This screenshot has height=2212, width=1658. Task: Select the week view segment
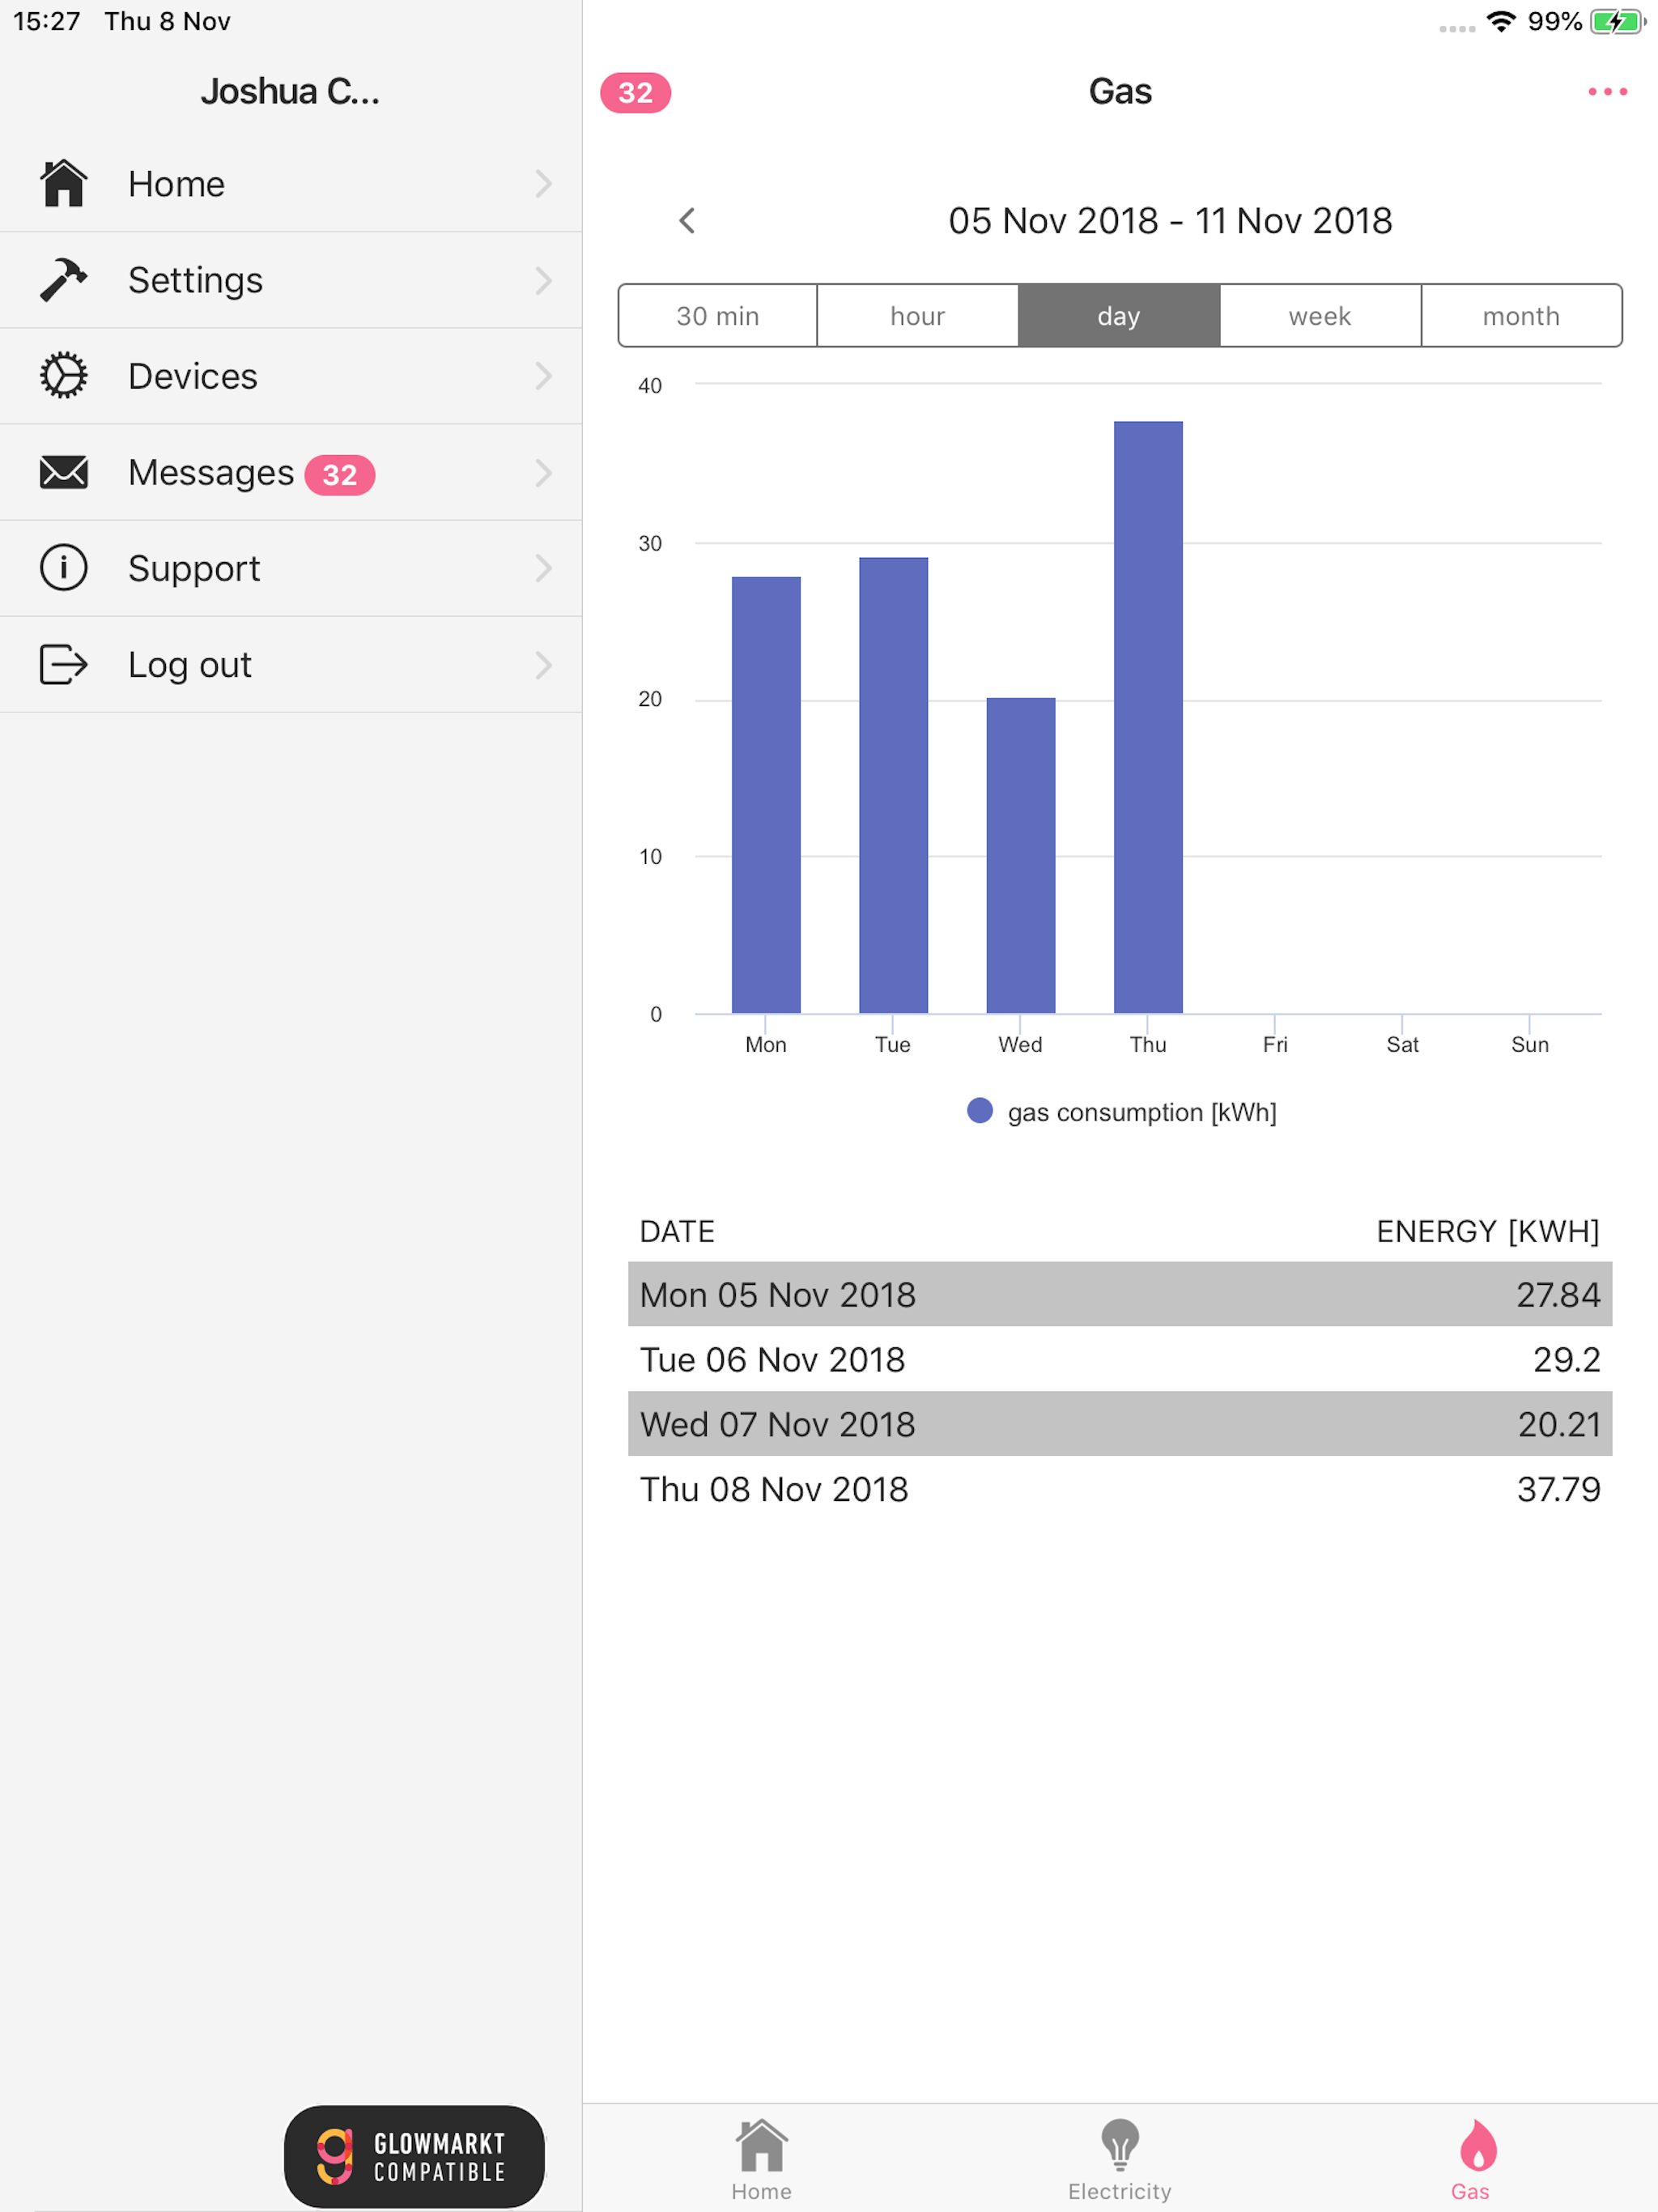[1320, 316]
